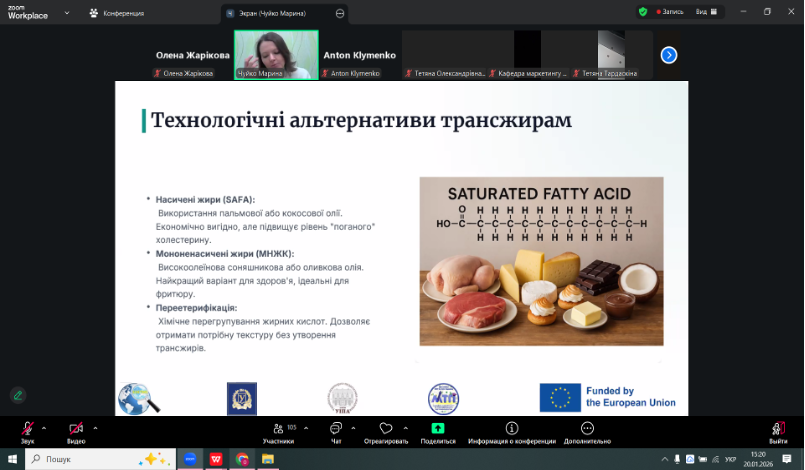Viewport: 805px width, 470px height.
Task: Click the Переетерифікація bullet heading
Action: [x=196, y=308]
